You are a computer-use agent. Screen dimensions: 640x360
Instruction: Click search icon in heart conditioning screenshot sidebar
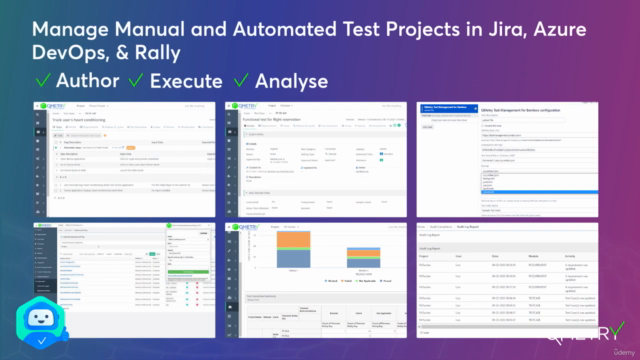[38, 115]
